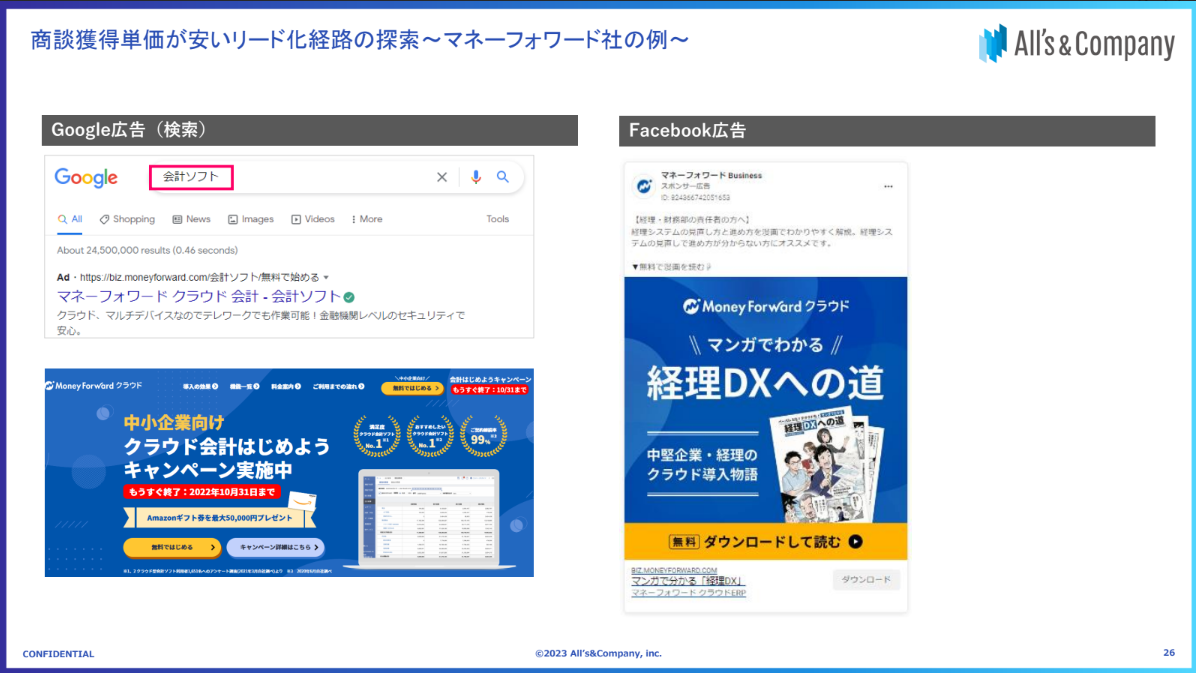The height and width of the screenshot is (673, 1196).
Task: Click the 無料 ダウンロードして読む yellow button
Action: (x=766, y=542)
